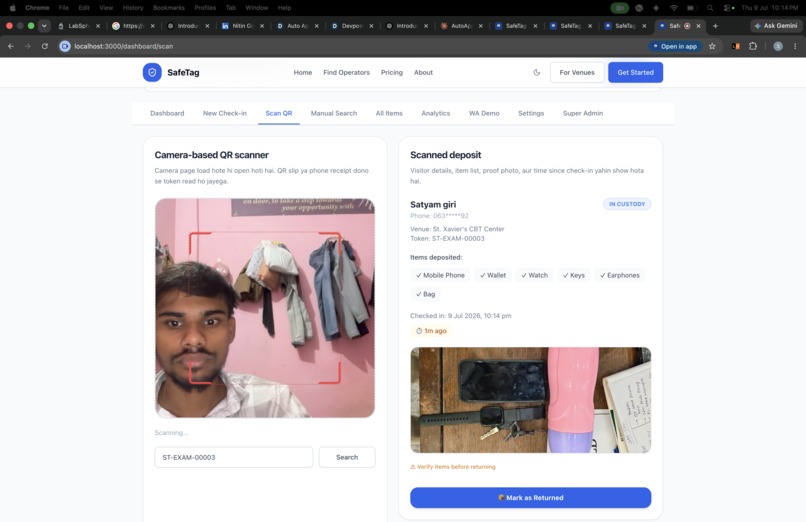Click the IN CUSTODY status badge
Screen dimensions: 806x522
(627, 204)
